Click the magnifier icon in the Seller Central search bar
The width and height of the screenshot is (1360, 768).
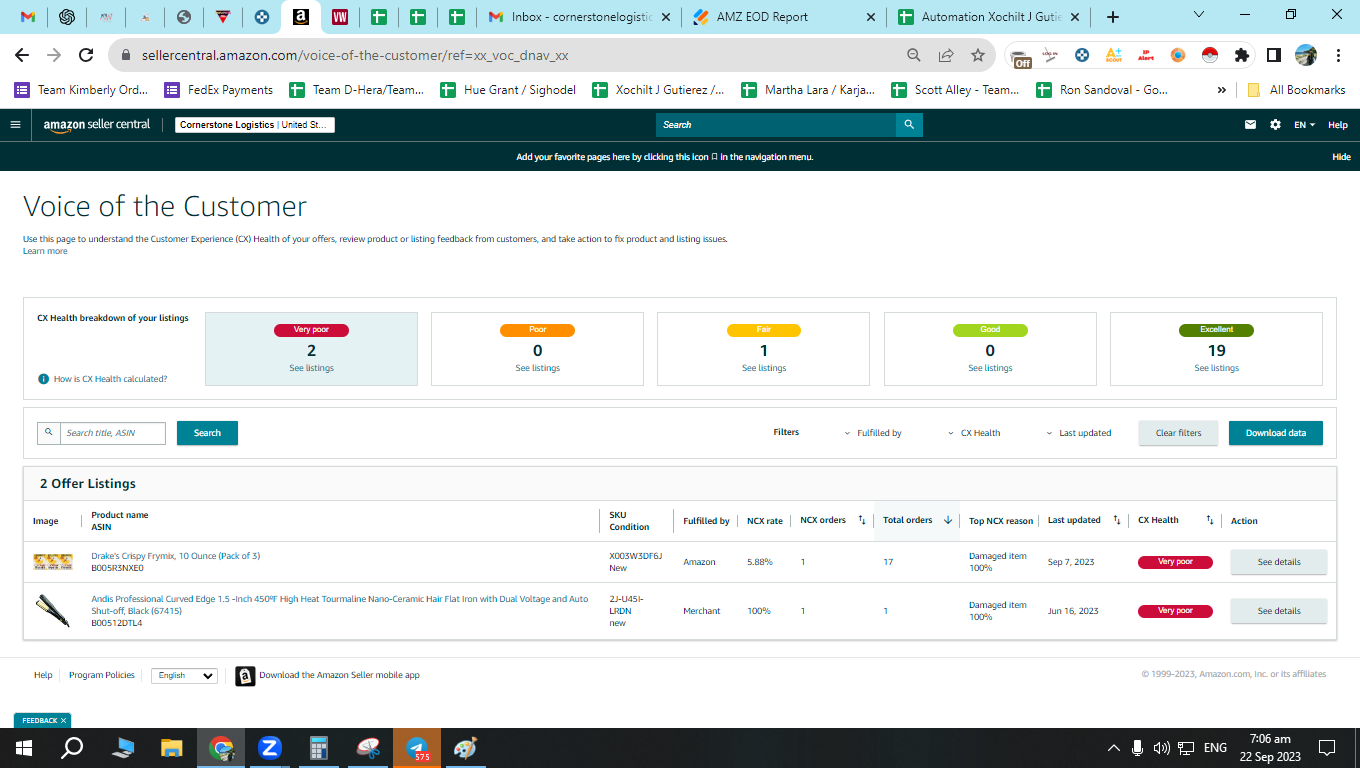[909, 125]
